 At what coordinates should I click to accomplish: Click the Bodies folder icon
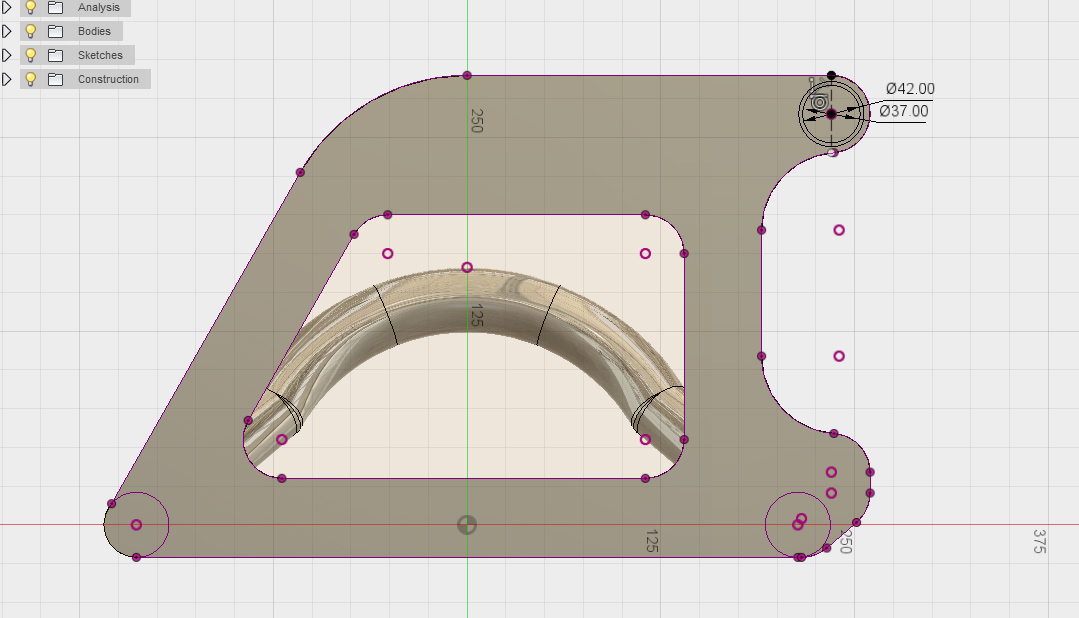point(56,31)
